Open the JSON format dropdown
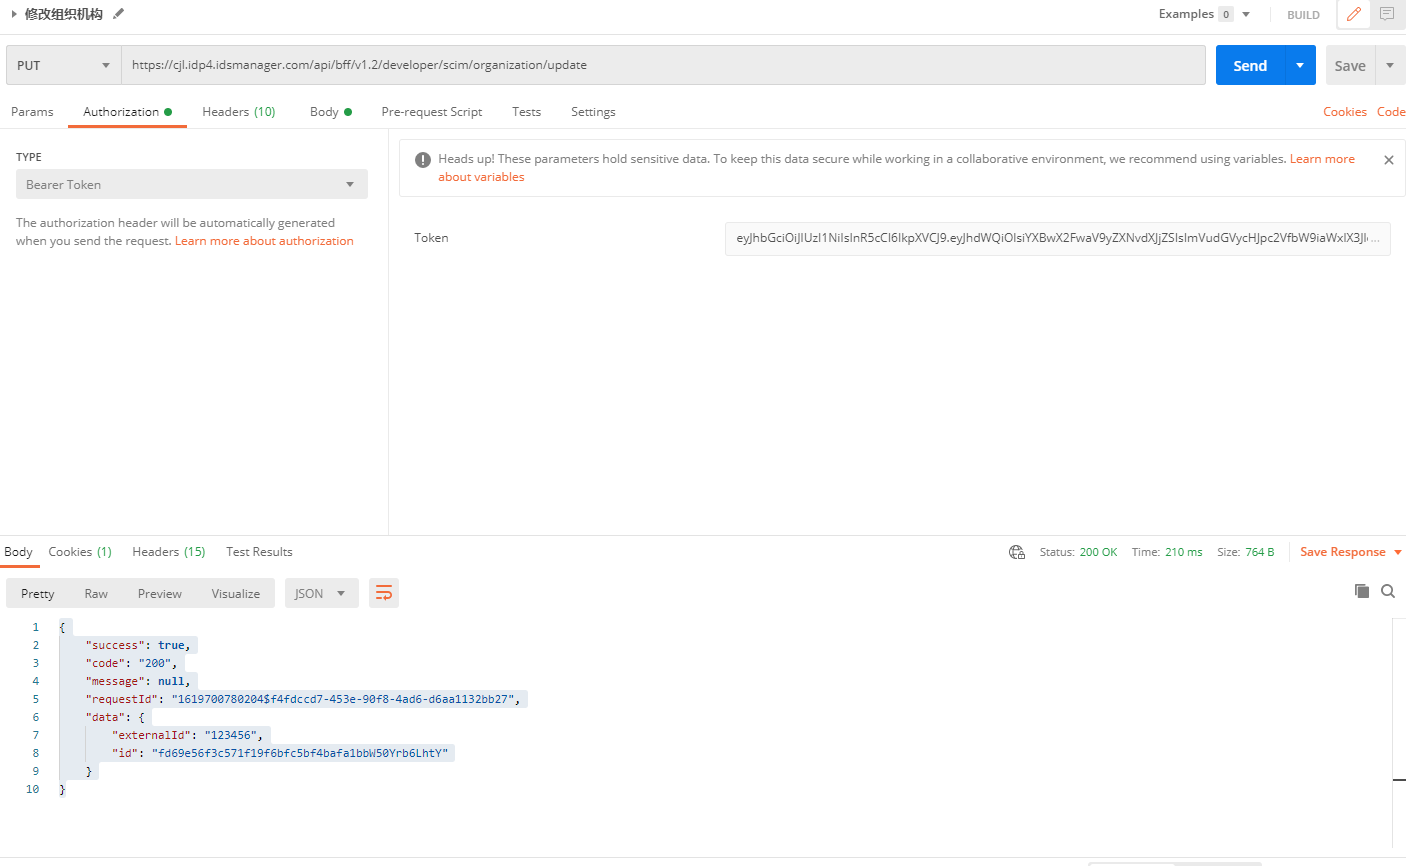Image resolution: width=1406 pixels, height=866 pixels. click(x=321, y=593)
